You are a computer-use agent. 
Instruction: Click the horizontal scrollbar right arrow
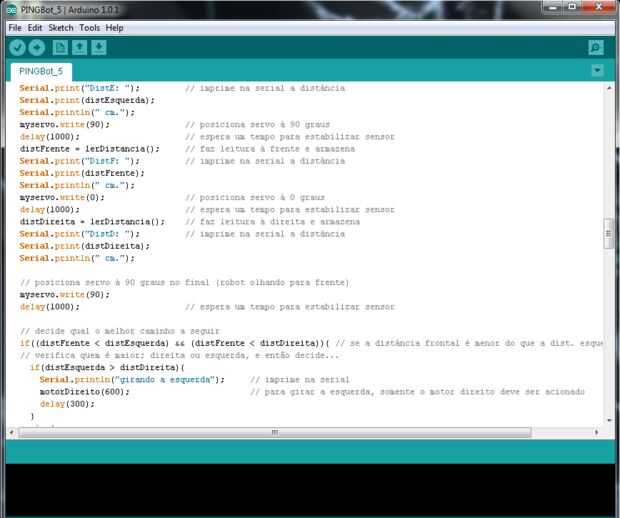[597, 433]
